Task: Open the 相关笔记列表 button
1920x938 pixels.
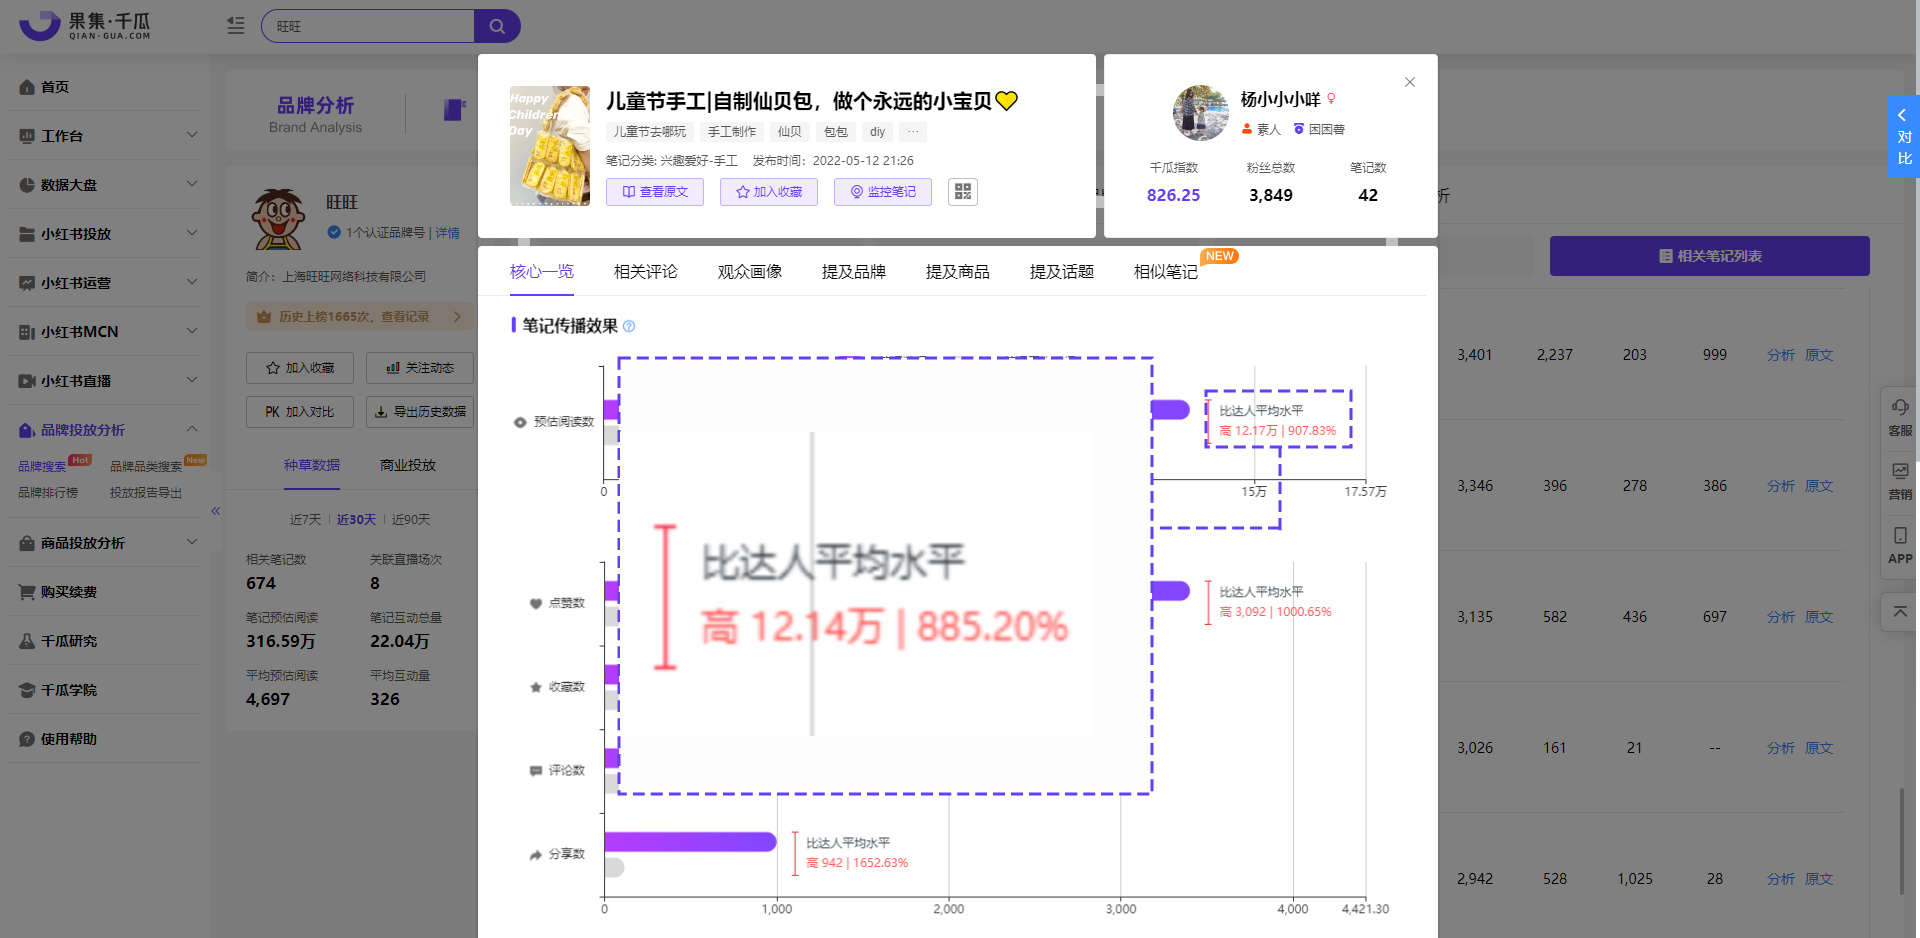Action: [x=1710, y=256]
